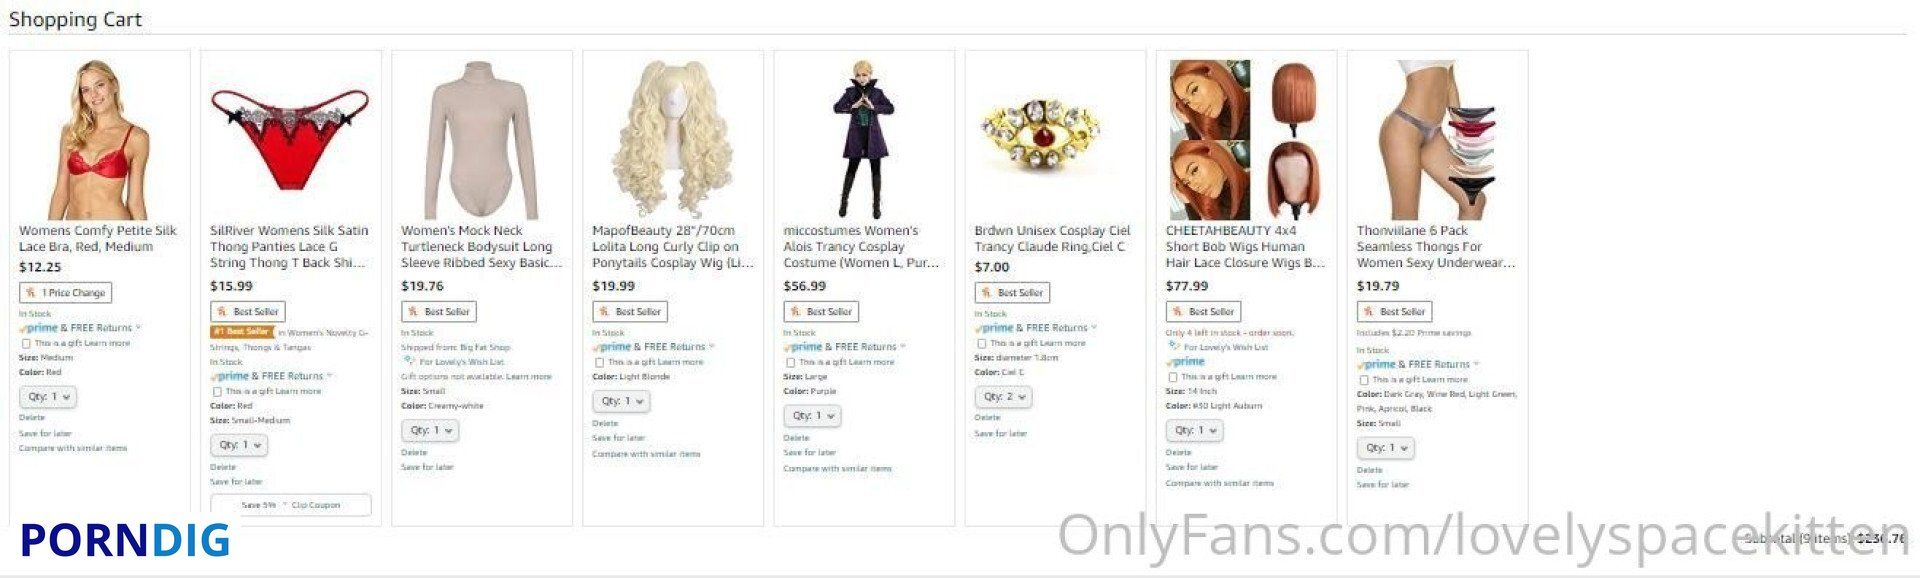Check 'This is a gift' for Ciel ring
Image resolution: width=1920 pixels, height=578 pixels.
(x=981, y=343)
